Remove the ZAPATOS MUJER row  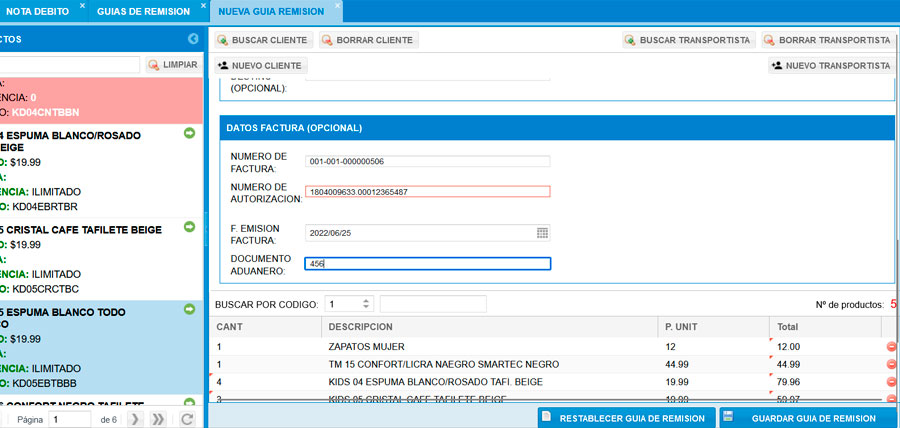(891, 347)
